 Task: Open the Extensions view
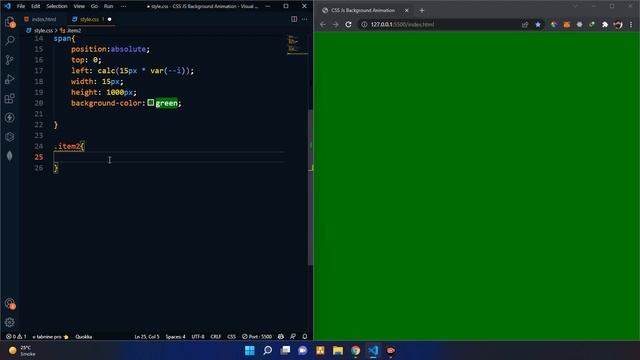(10, 98)
